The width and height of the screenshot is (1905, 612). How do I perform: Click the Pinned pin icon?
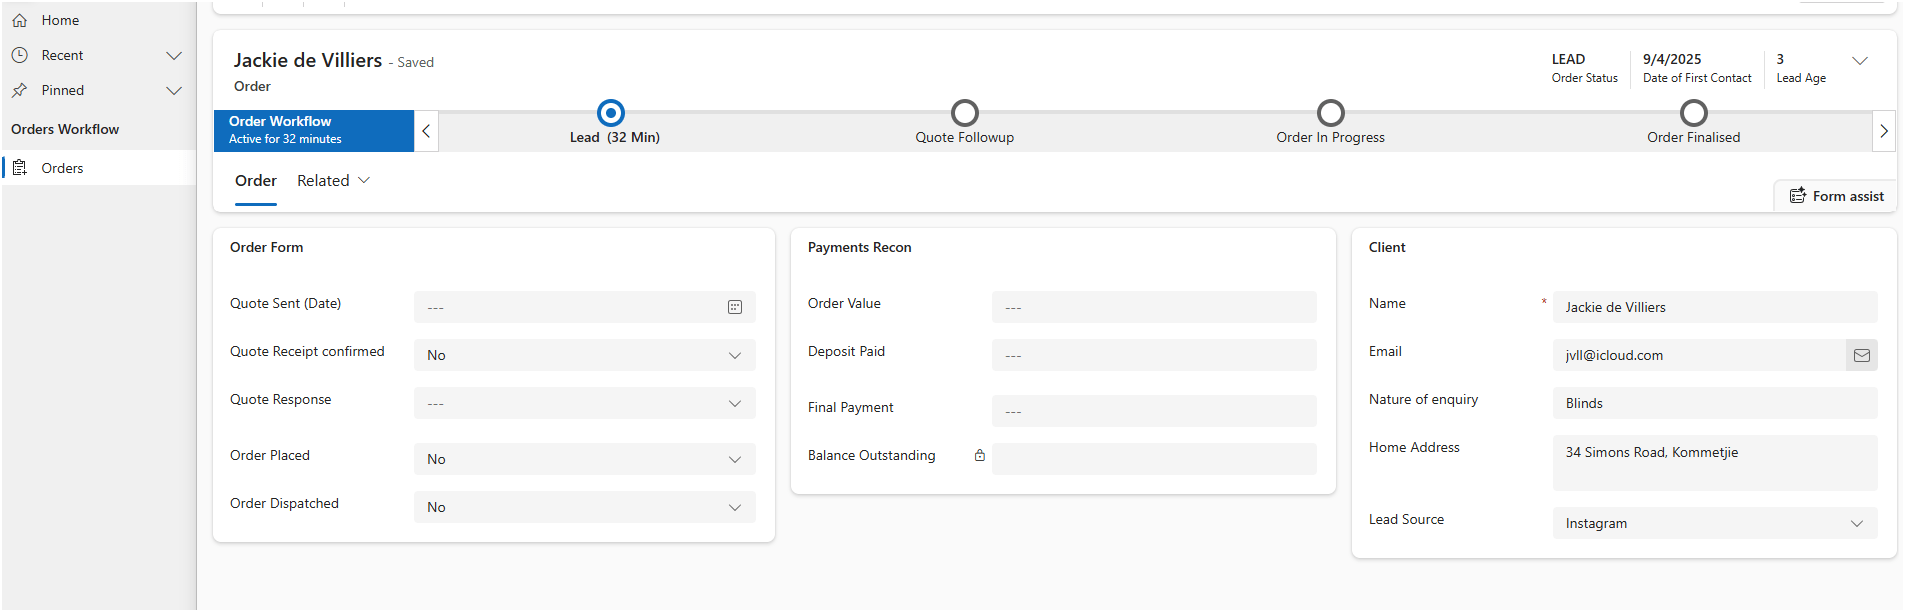(19, 90)
